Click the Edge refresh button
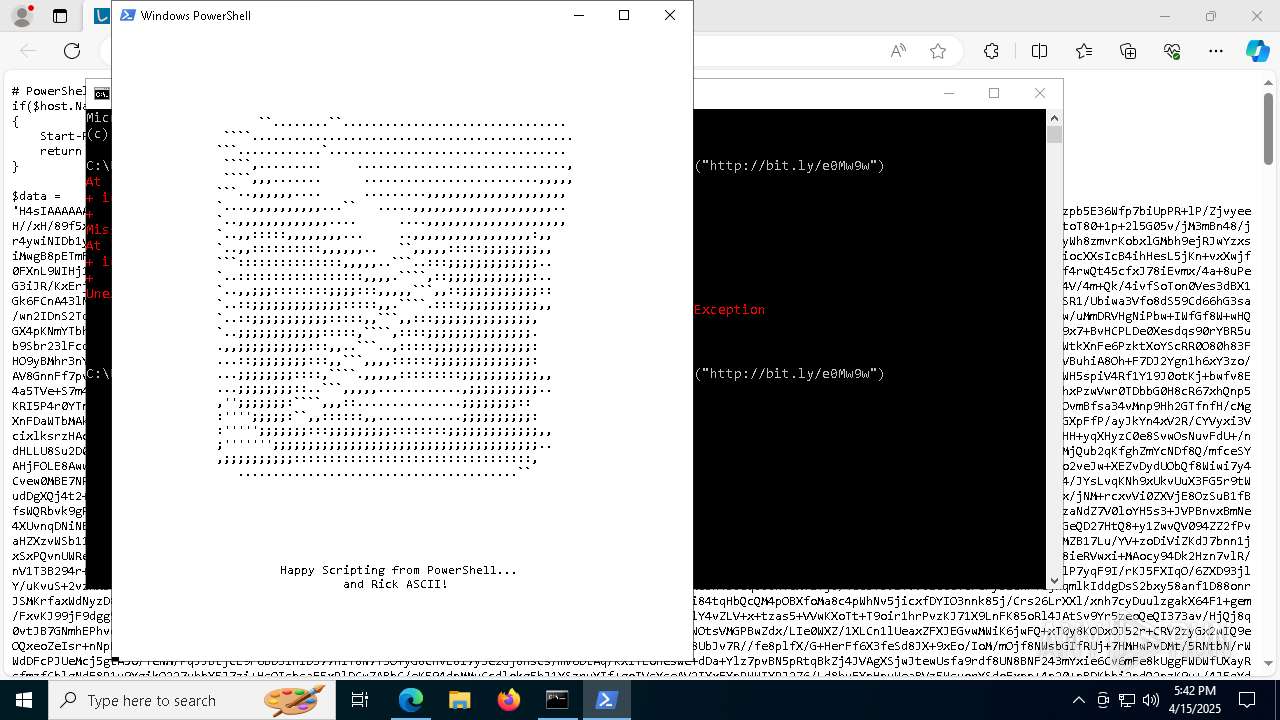Viewport: 1280px width, 720px height. pyautogui.click(x=72, y=51)
